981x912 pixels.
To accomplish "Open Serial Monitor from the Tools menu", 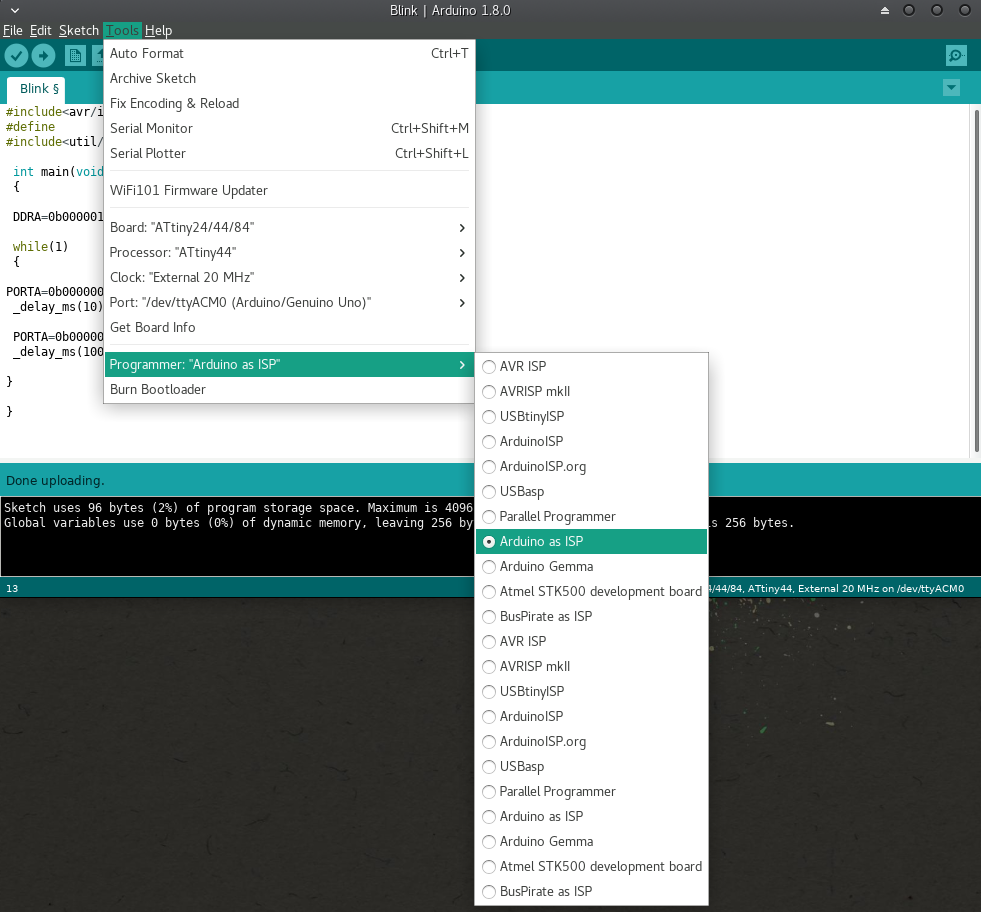I will [289, 128].
